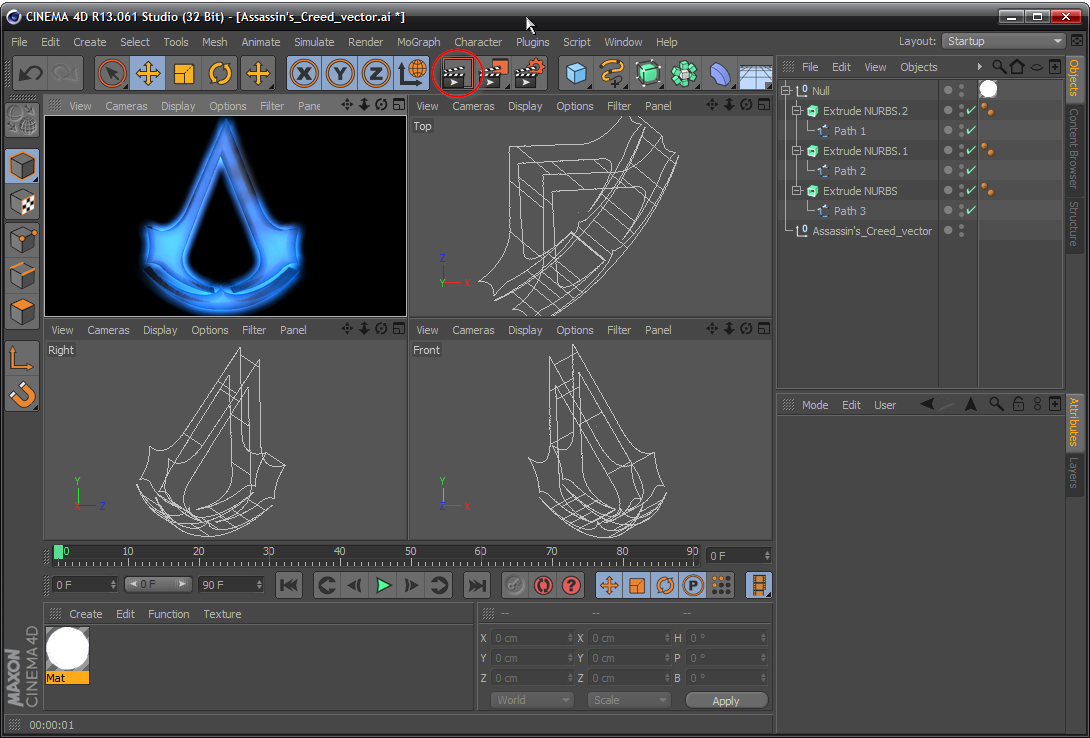Open Character menu
This screenshot has width=1090, height=738.
pyautogui.click(x=478, y=42)
